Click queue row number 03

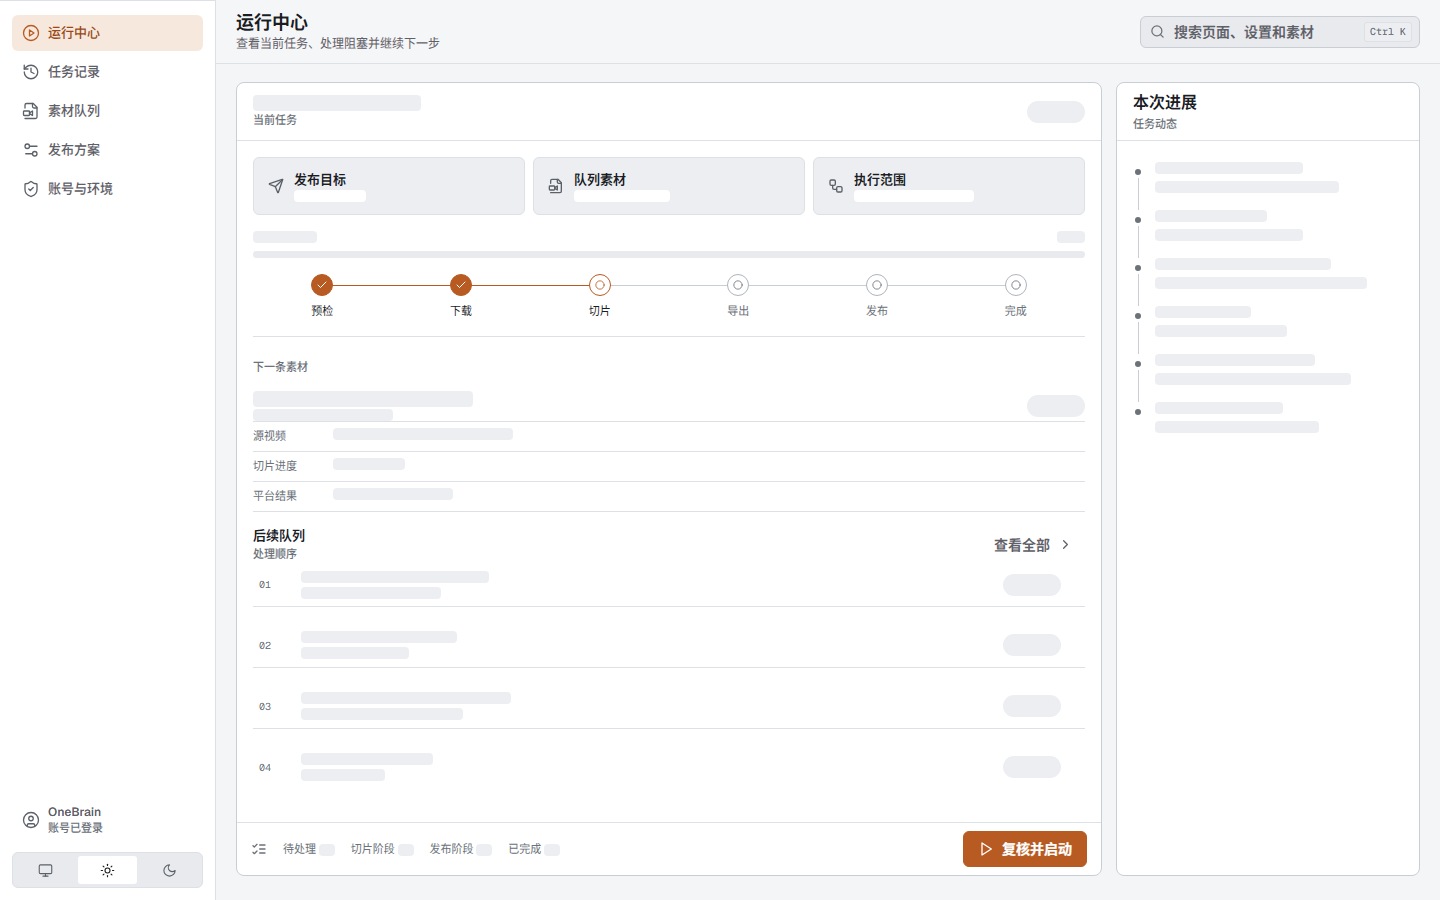pyautogui.click(x=265, y=707)
